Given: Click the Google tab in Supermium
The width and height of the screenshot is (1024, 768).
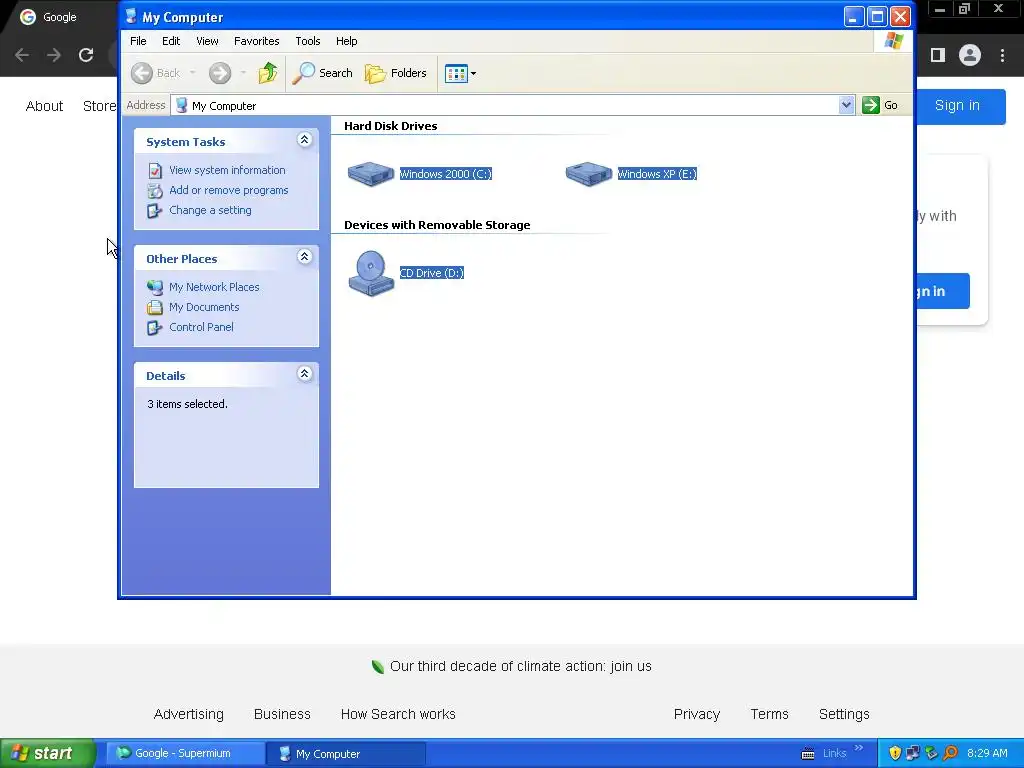Looking at the screenshot, I should 57,18.
